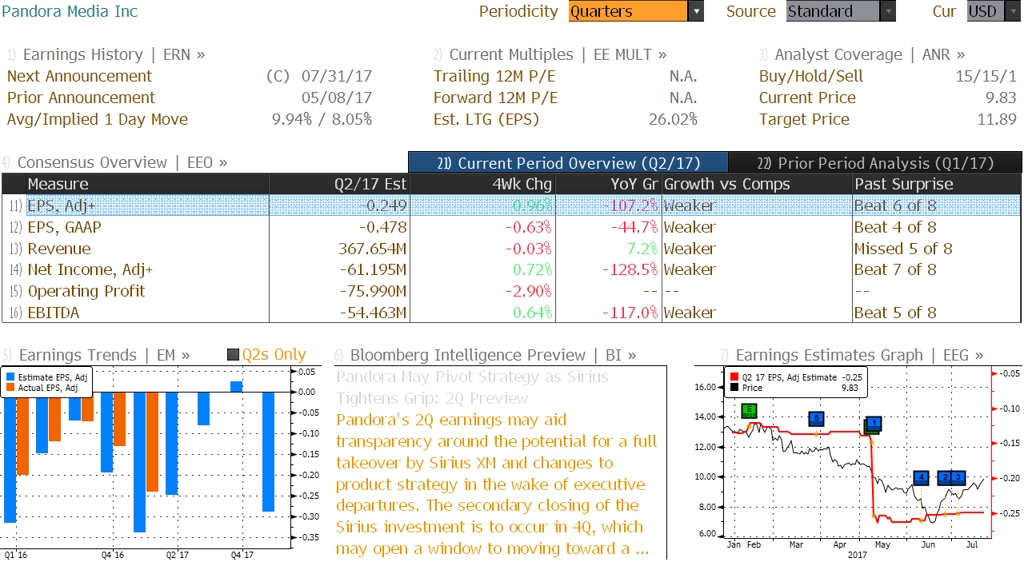Open the Pandora 2Q earnings preview article text
The image size is (1024, 562).
496,484
